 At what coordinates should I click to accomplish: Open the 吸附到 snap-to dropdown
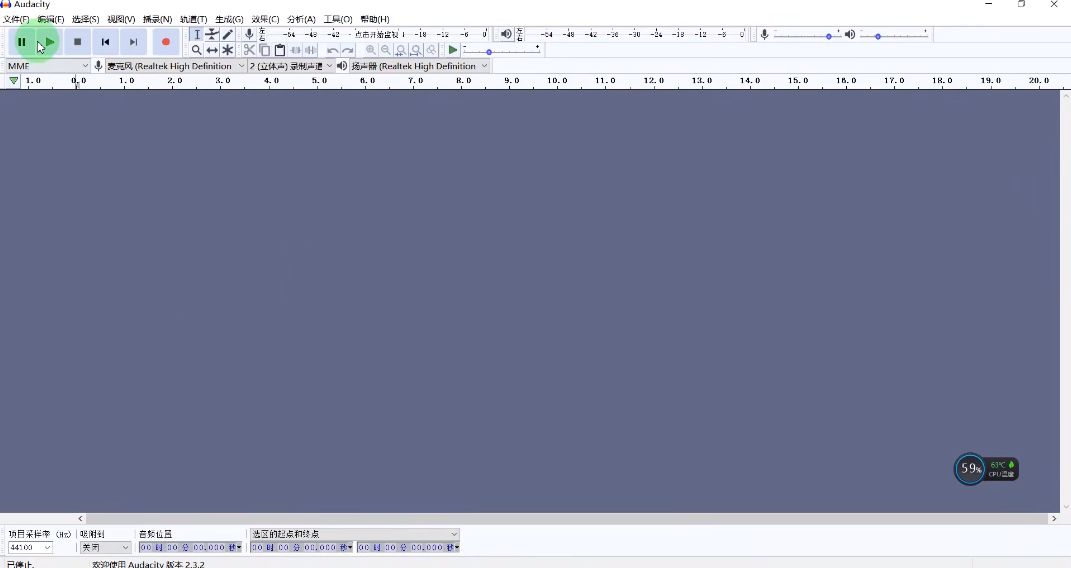click(x=105, y=548)
